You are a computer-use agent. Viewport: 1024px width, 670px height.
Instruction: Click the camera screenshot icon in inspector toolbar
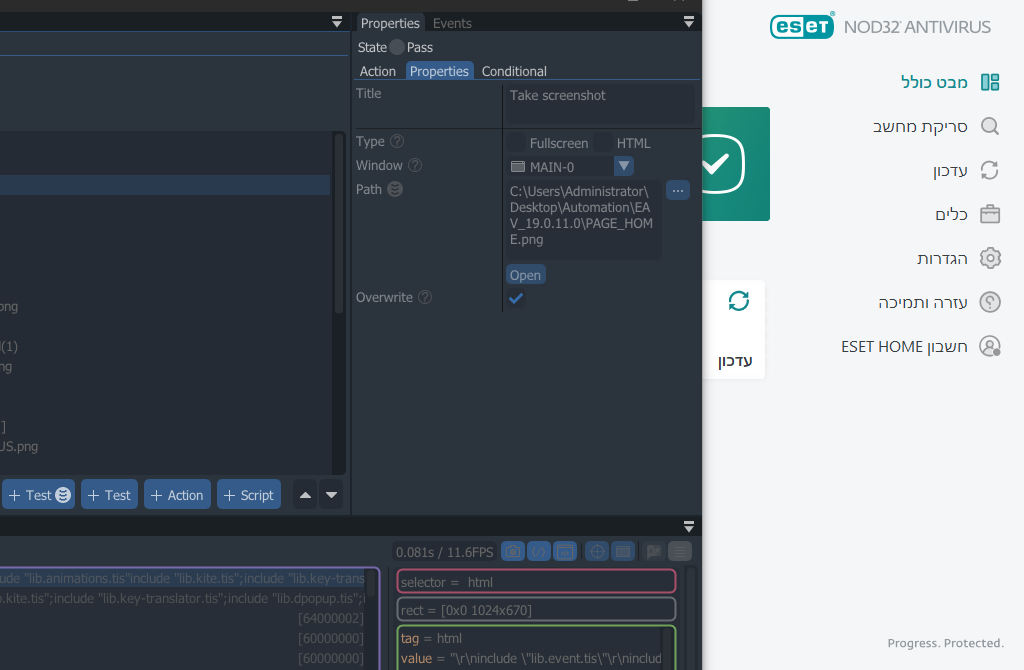pyautogui.click(x=512, y=551)
